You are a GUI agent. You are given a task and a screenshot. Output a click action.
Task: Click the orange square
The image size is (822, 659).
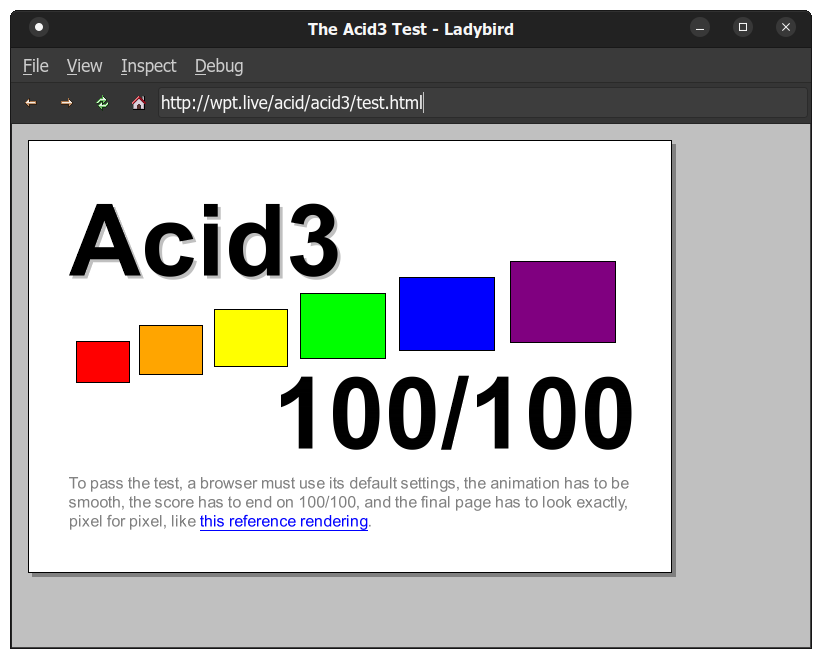[171, 350]
